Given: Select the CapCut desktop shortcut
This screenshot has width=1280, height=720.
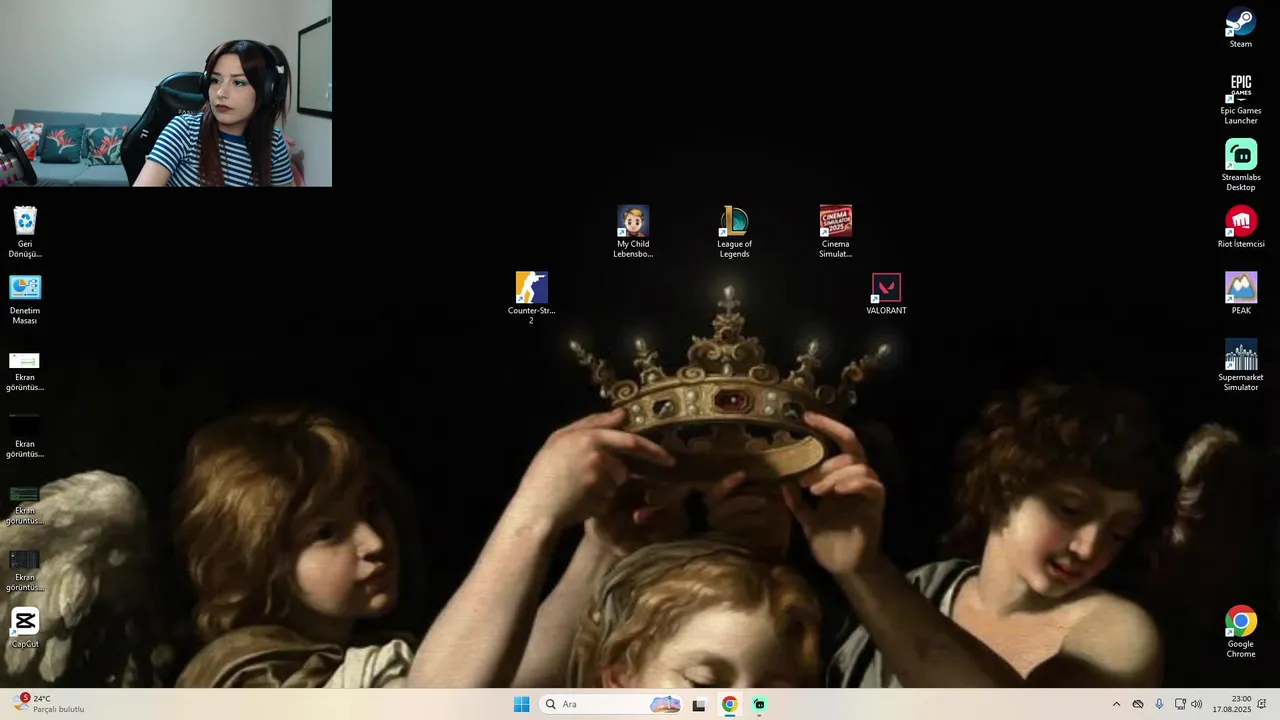Looking at the screenshot, I should tap(25, 628).
